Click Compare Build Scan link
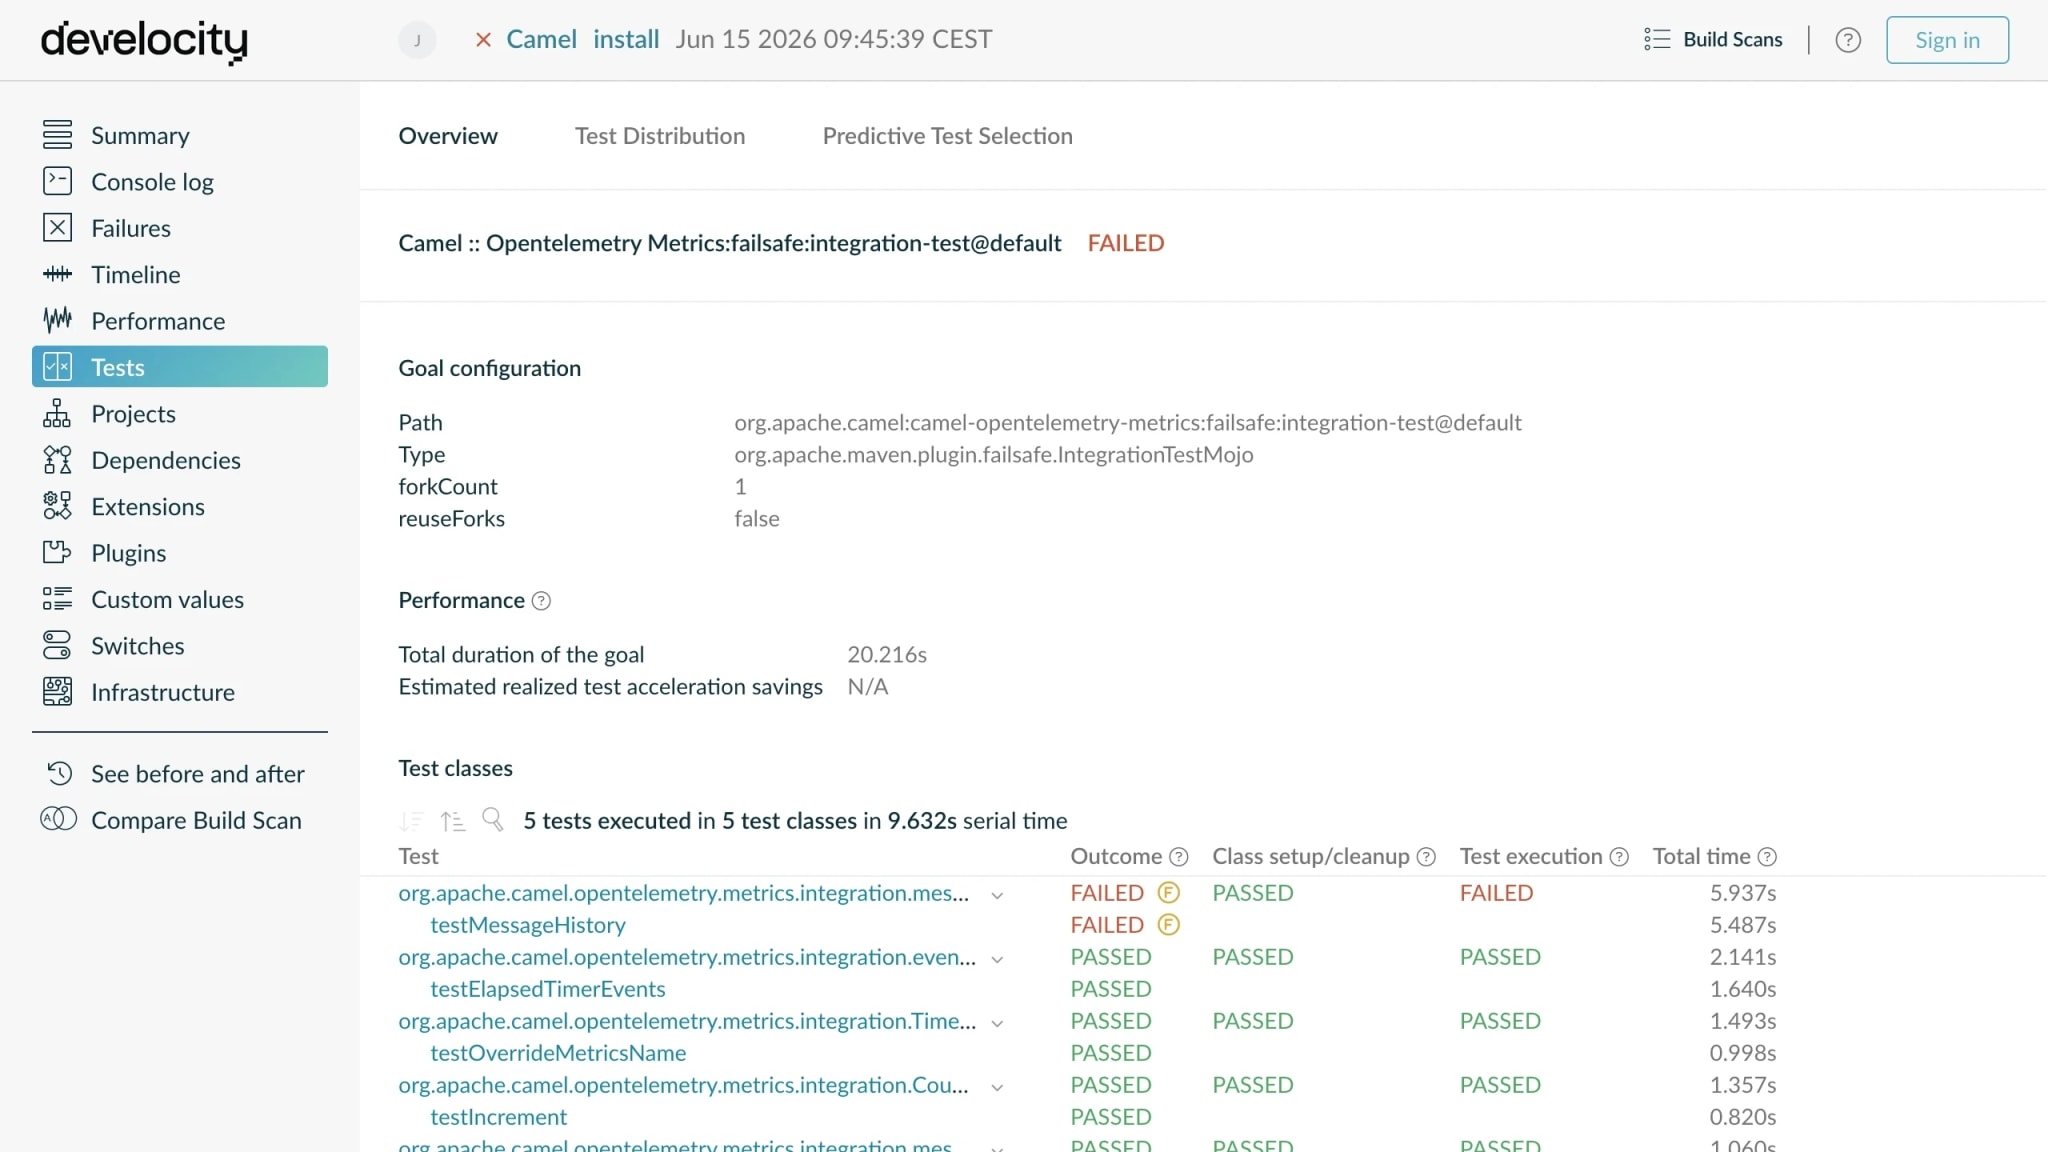 click(x=196, y=820)
